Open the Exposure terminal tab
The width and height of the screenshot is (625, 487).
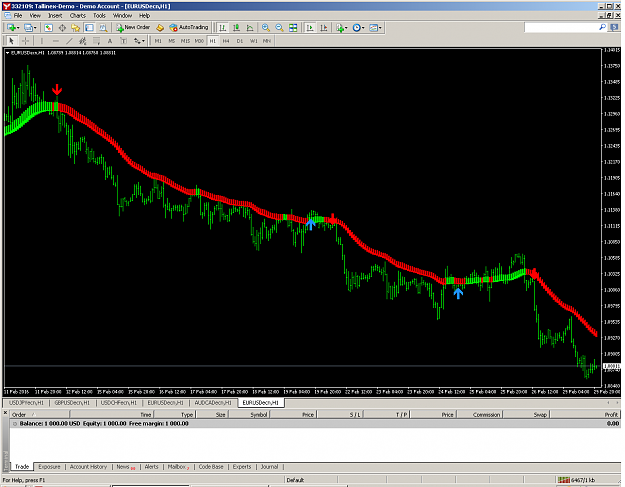[49, 467]
